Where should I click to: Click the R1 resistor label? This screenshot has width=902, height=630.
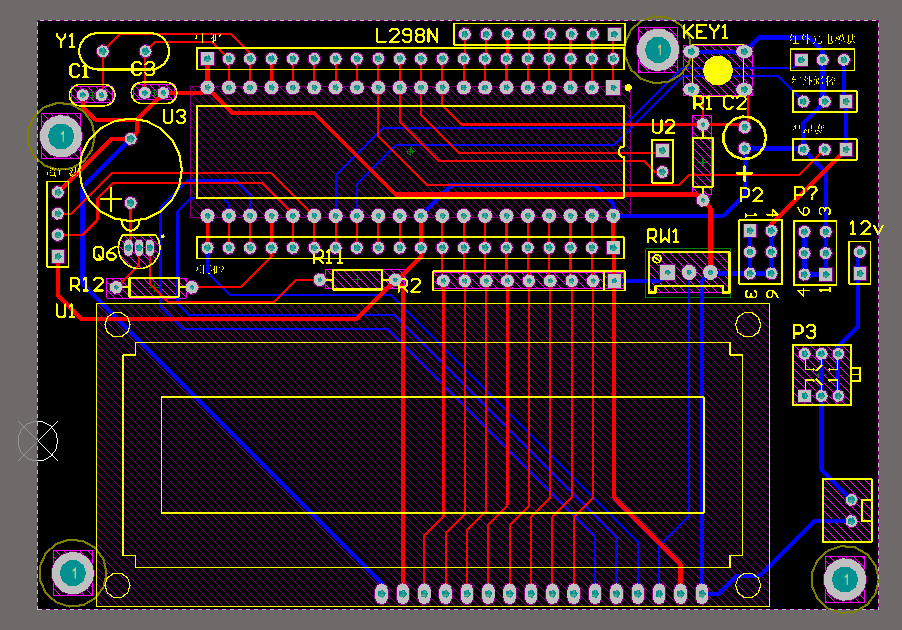pyautogui.click(x=702, y=104)
